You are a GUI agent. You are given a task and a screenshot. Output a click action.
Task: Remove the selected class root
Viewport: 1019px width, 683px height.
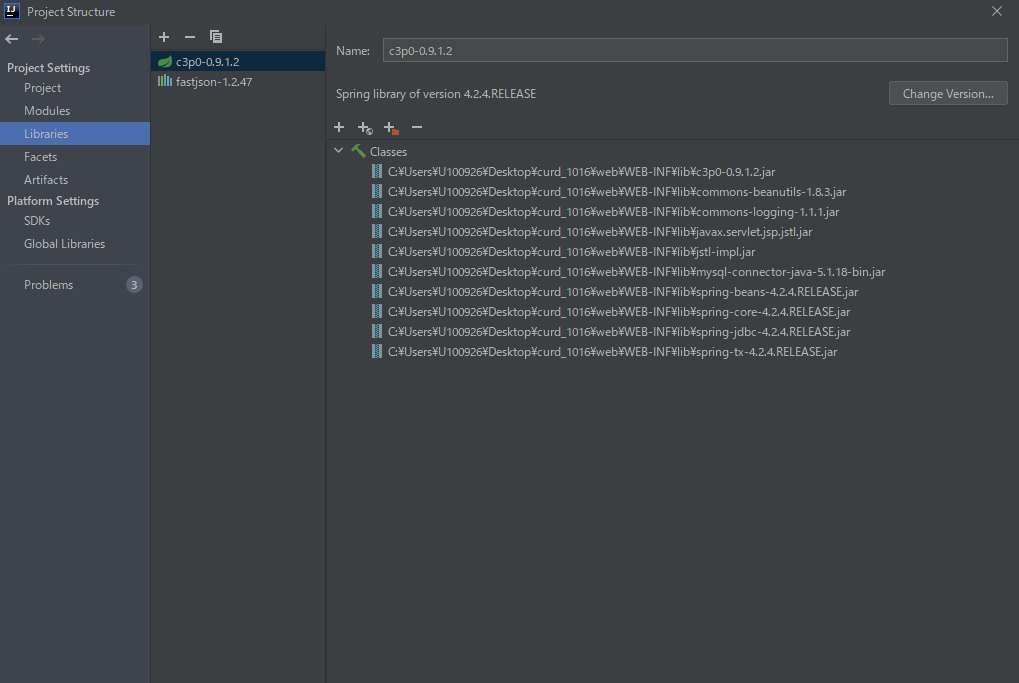[417, 127]
